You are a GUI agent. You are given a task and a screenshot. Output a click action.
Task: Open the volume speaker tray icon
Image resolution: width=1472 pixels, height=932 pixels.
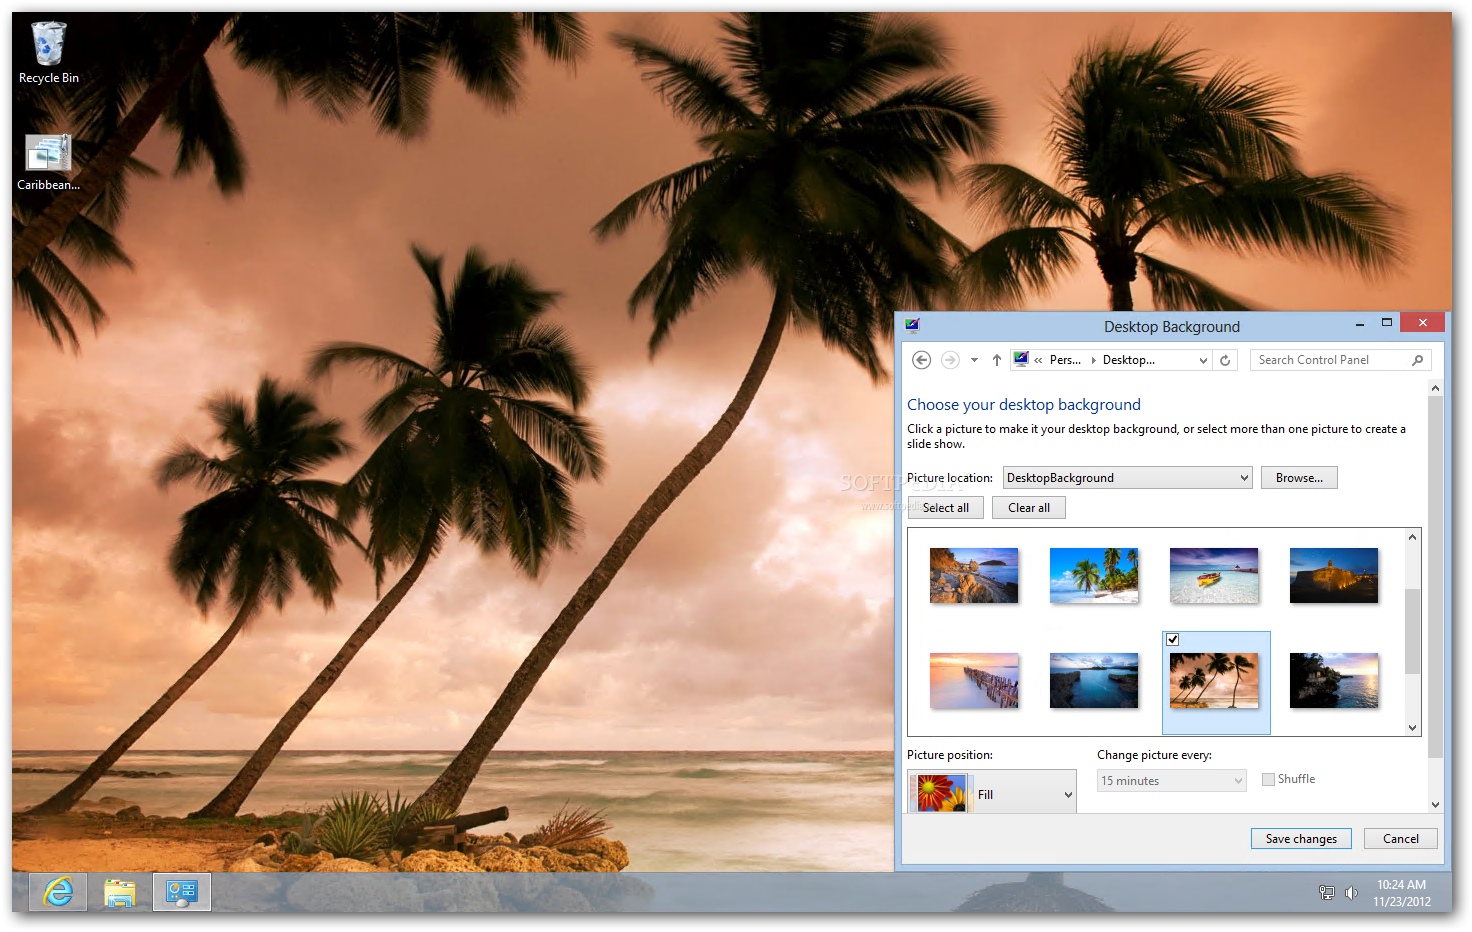tap(1351, 893)
